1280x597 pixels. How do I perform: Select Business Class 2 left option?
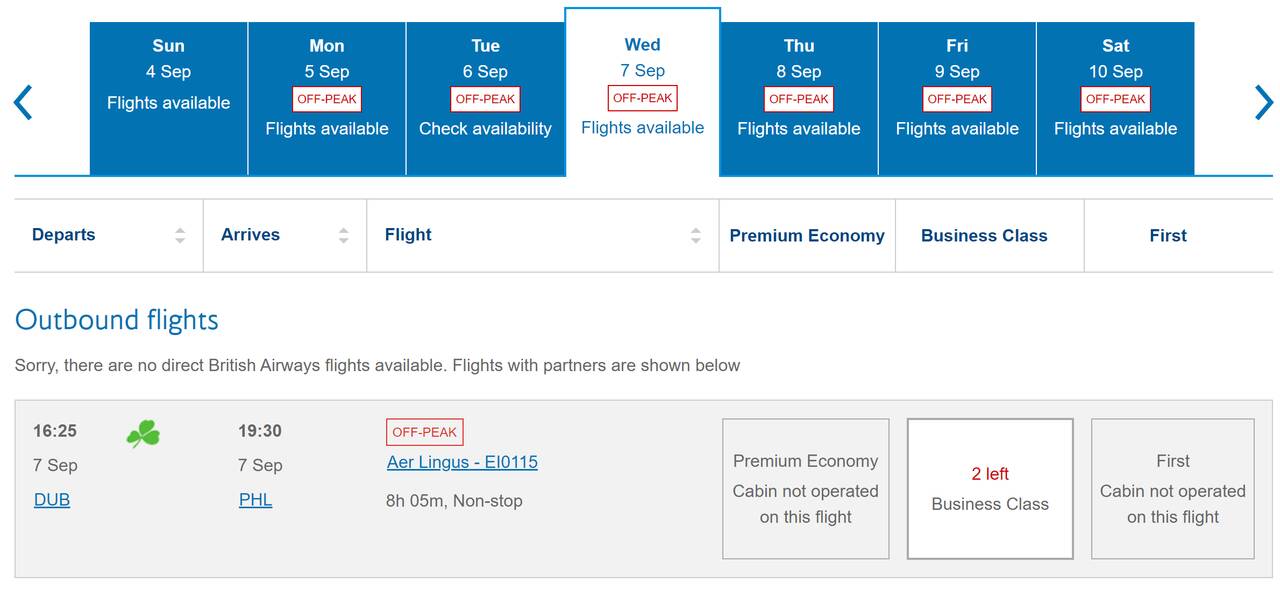click(990, 489)
